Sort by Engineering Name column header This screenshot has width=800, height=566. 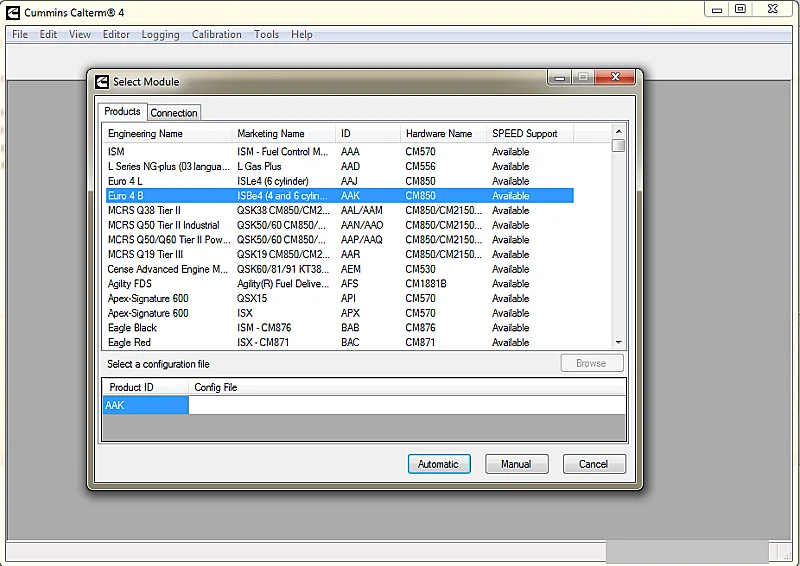pyautogui.click(x=167, y=134)
